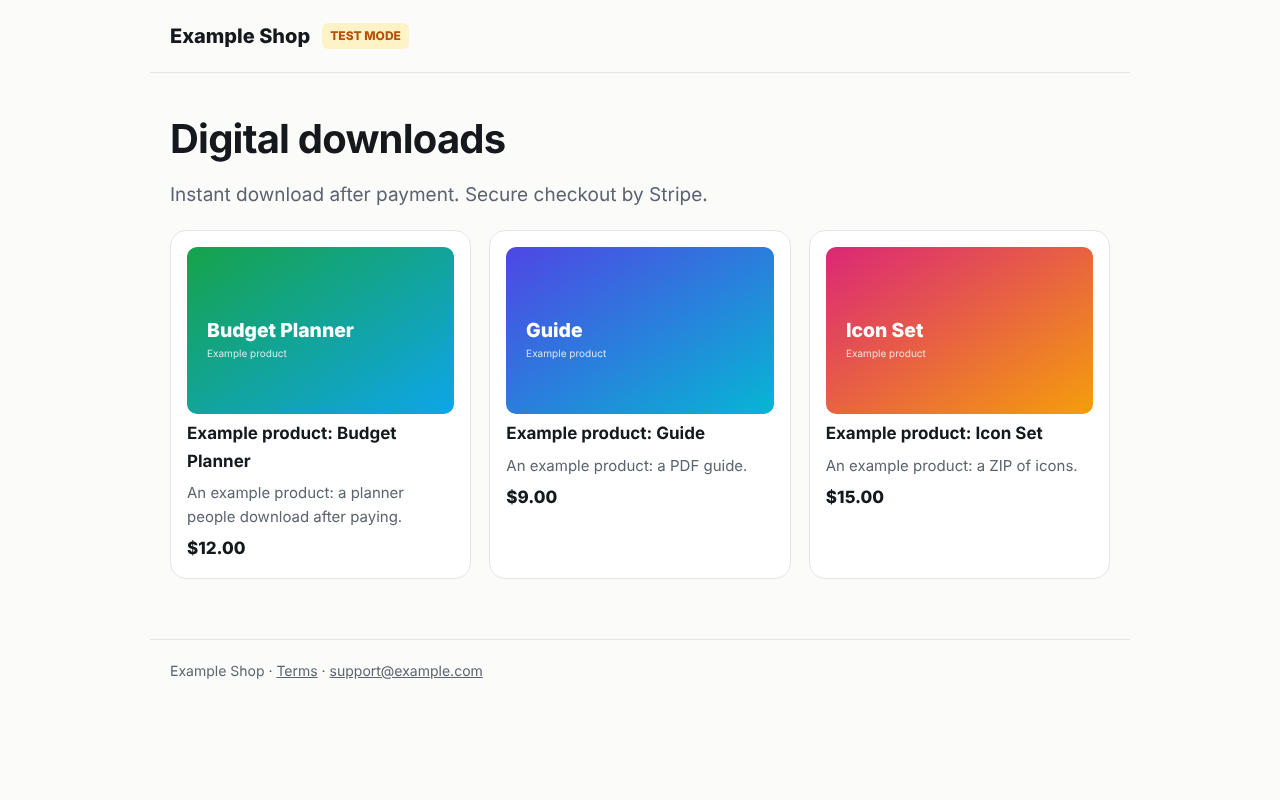Open the Terms link in footer

click(x=297, y=671)
